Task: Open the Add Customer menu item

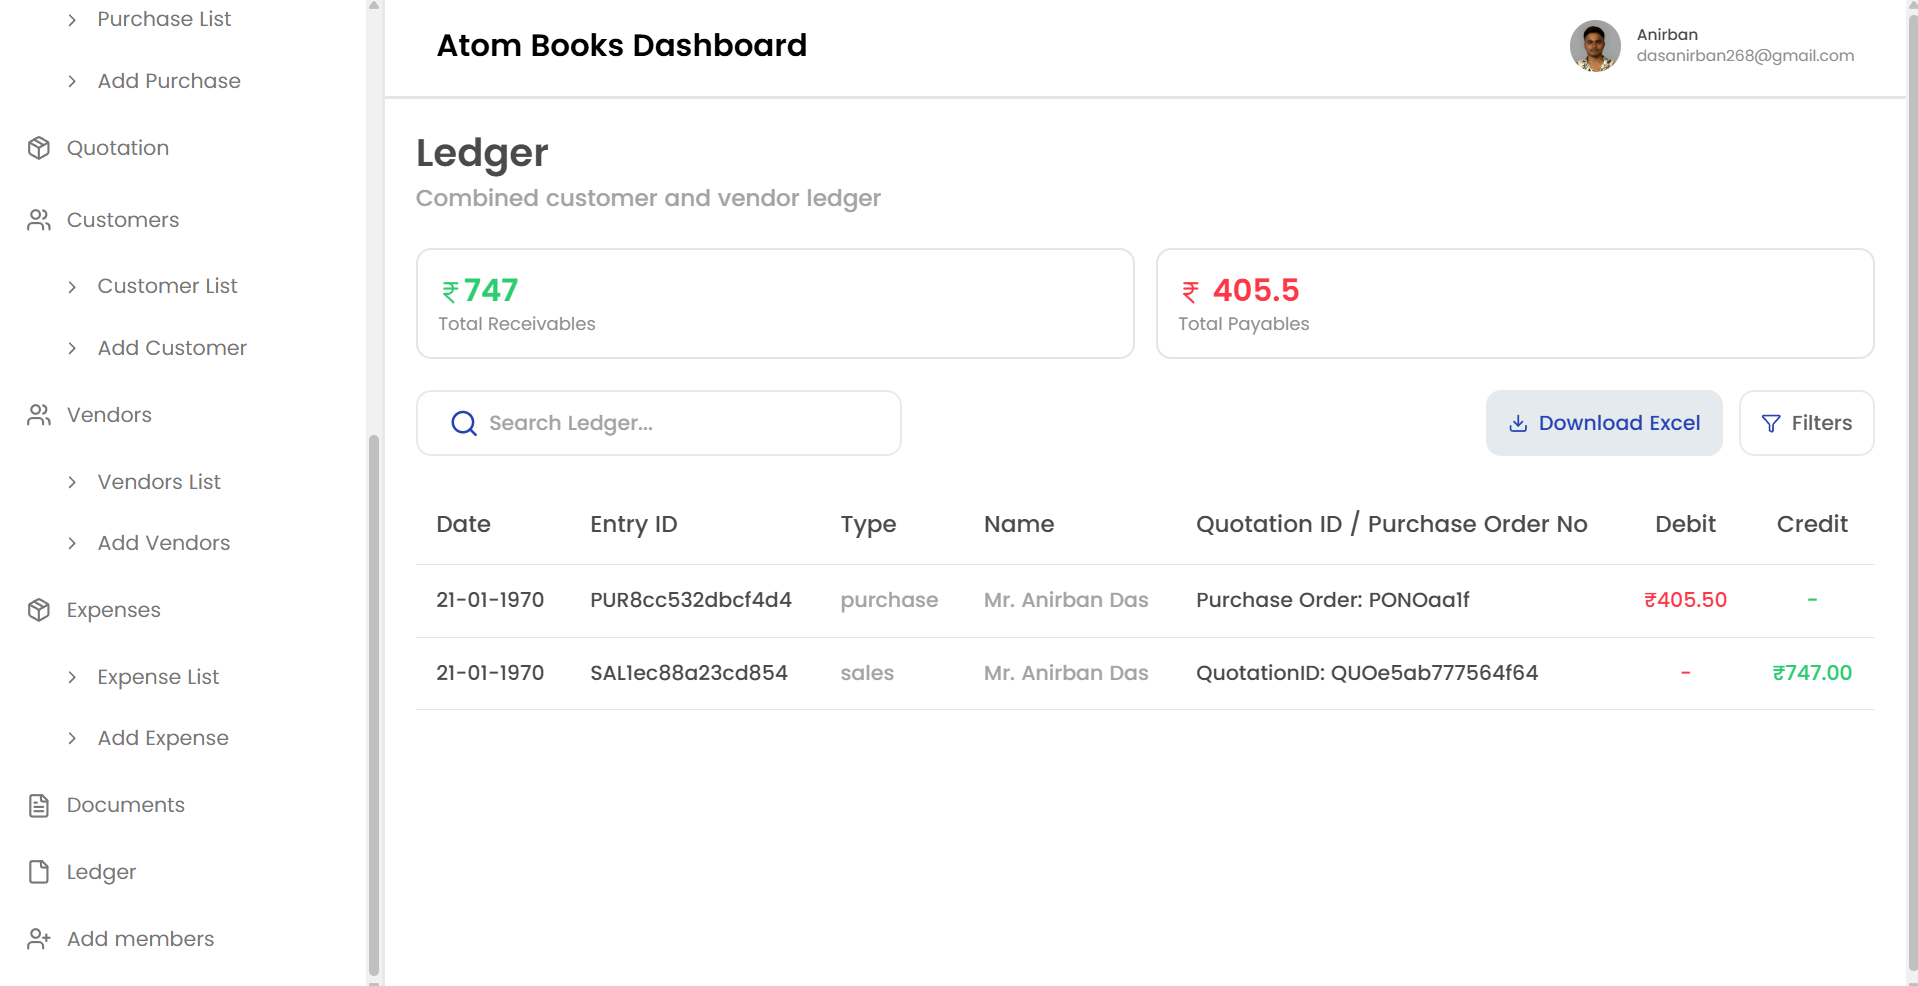Action: click(171, 348)
